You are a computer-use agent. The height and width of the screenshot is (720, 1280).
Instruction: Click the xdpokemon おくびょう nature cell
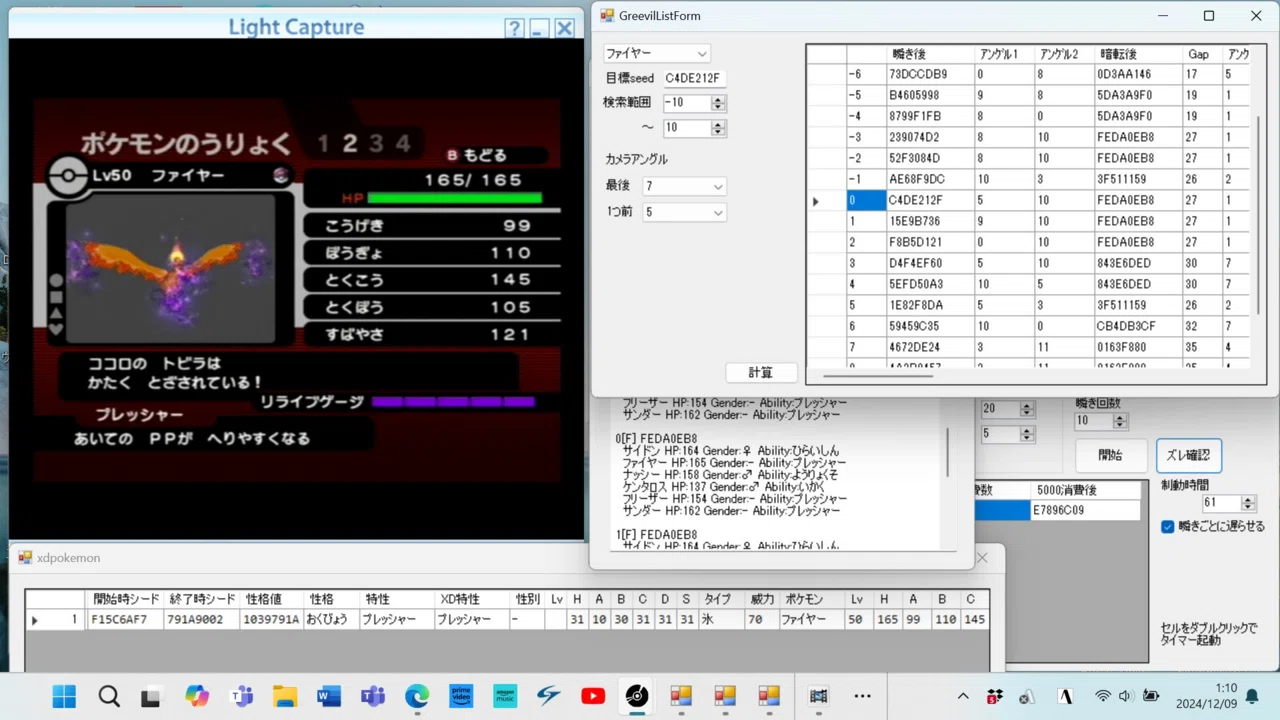click(330, 620)
